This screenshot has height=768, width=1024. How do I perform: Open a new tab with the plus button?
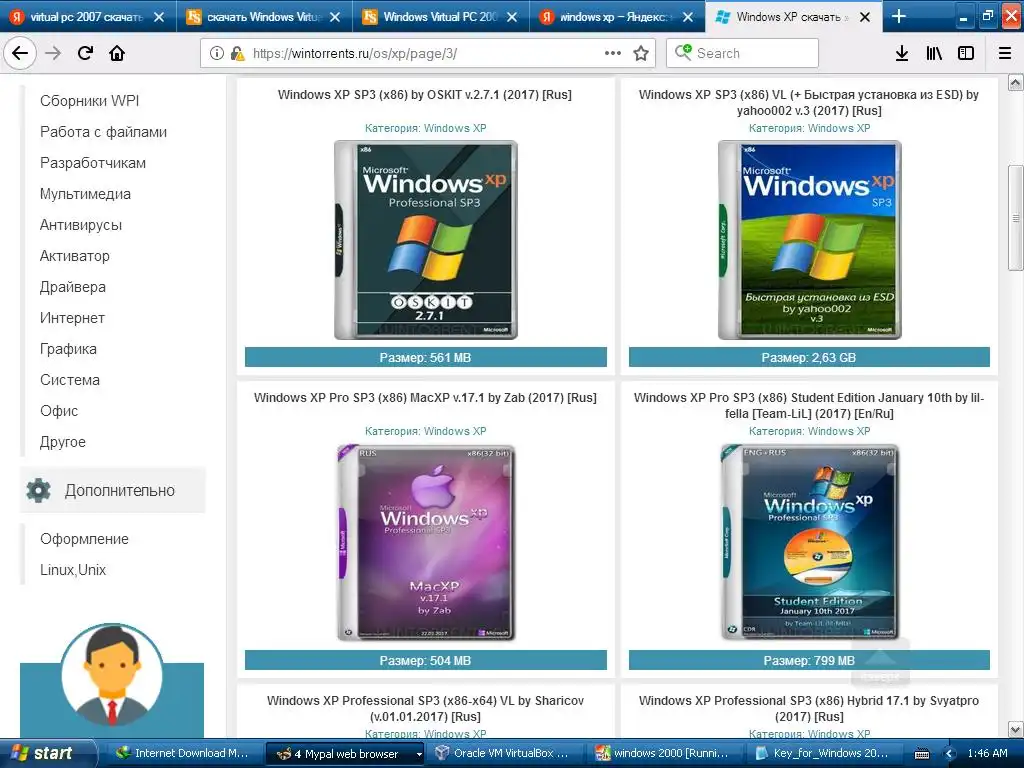899,16
